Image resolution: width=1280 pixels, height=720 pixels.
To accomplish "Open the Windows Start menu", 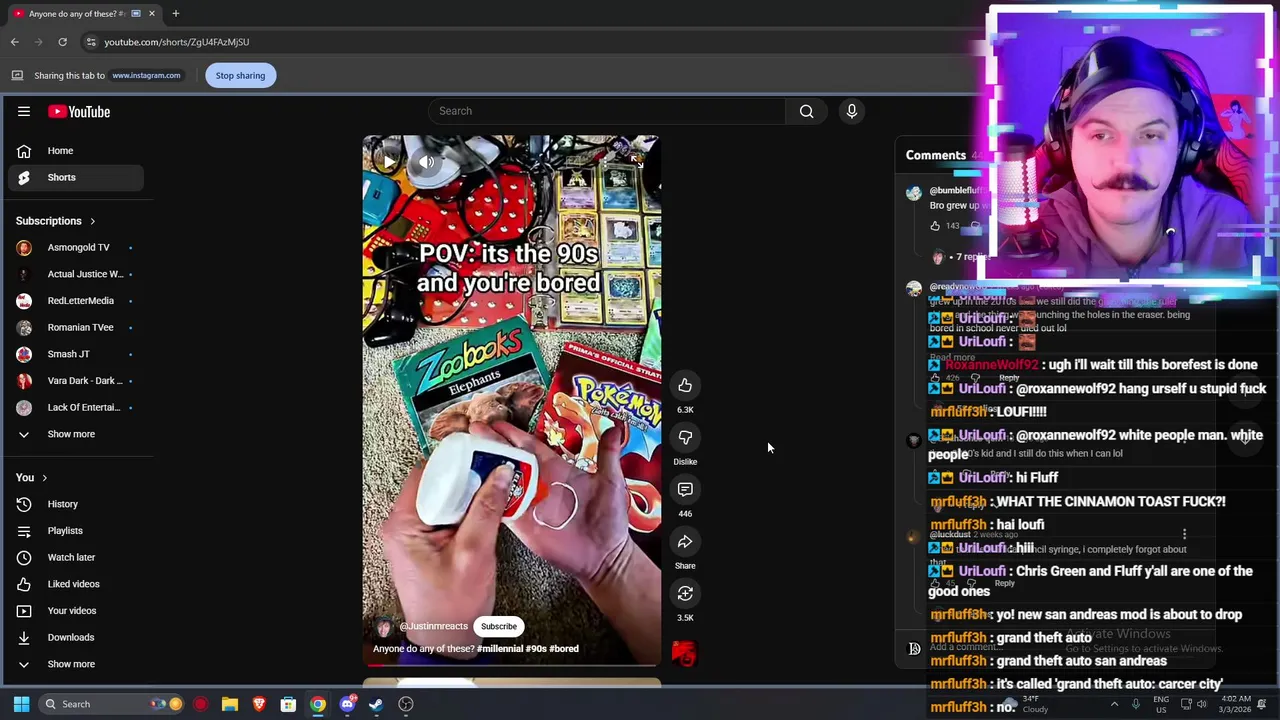I will tap(21, 704).
